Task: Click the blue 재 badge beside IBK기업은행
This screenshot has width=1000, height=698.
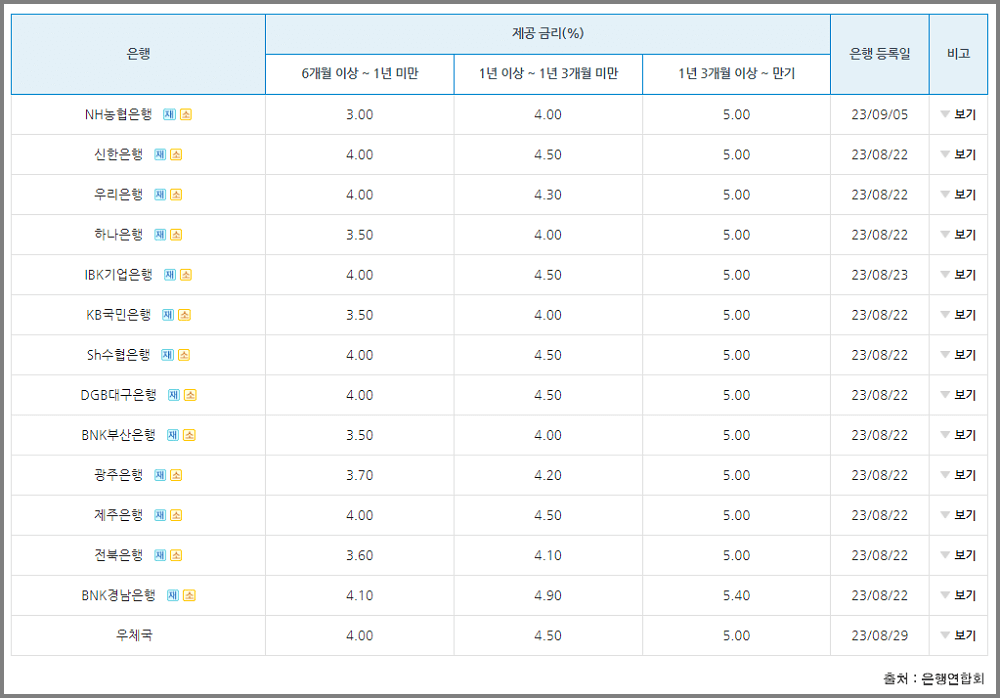Action: (170, 275)
